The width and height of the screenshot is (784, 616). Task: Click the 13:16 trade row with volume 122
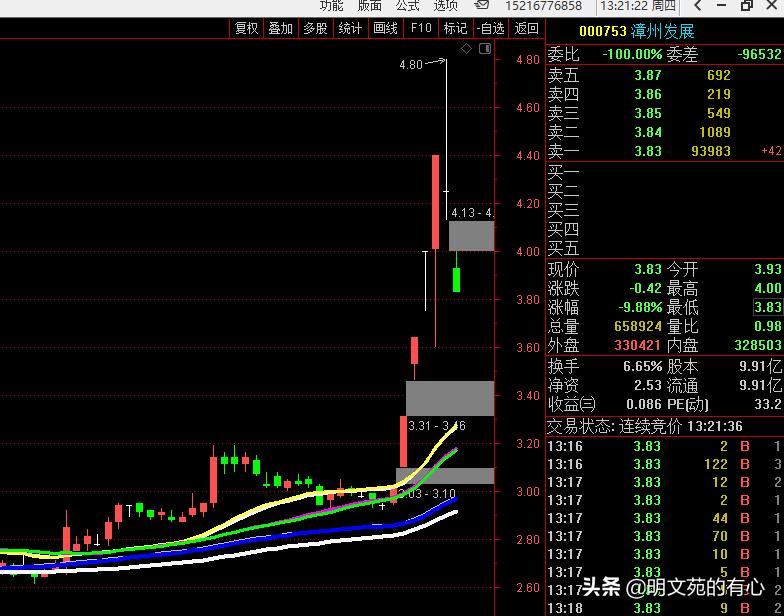665,464
